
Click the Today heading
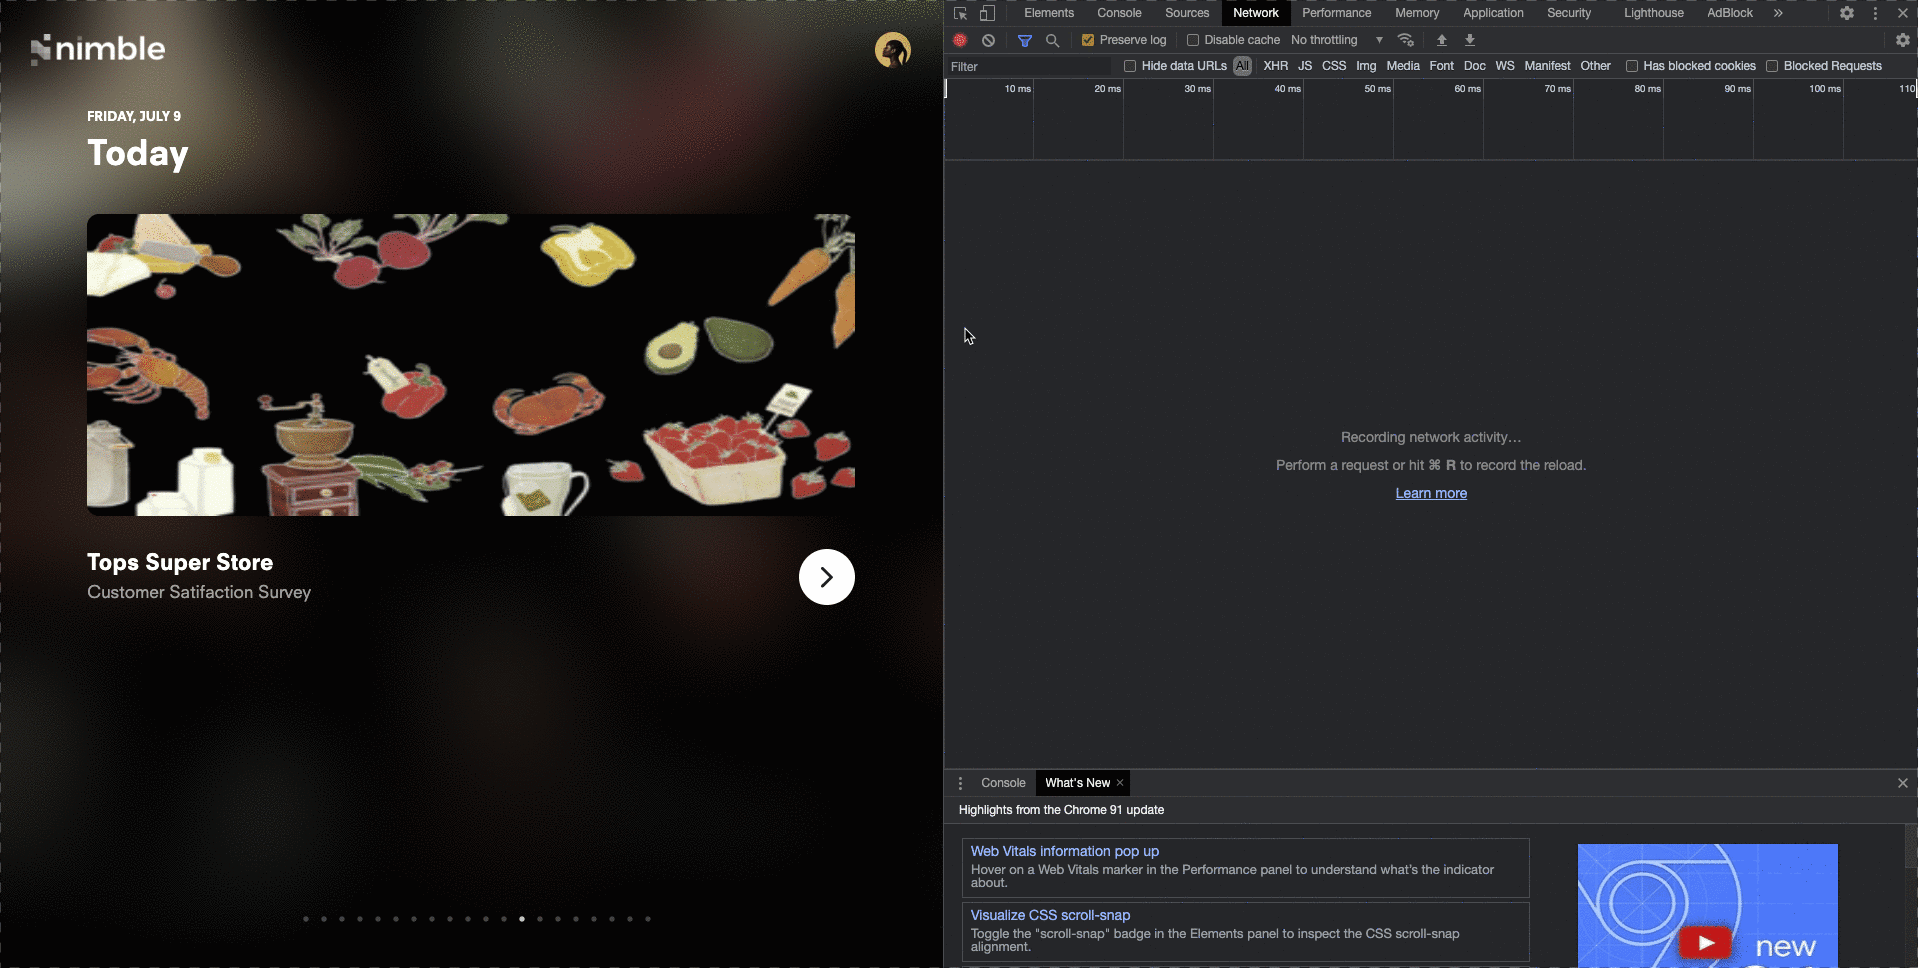138,153
